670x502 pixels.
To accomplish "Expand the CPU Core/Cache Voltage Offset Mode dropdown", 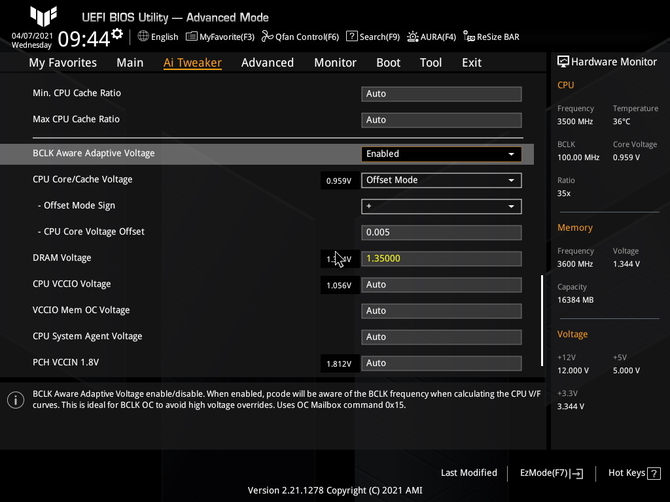I will click(x=441, y=180).
